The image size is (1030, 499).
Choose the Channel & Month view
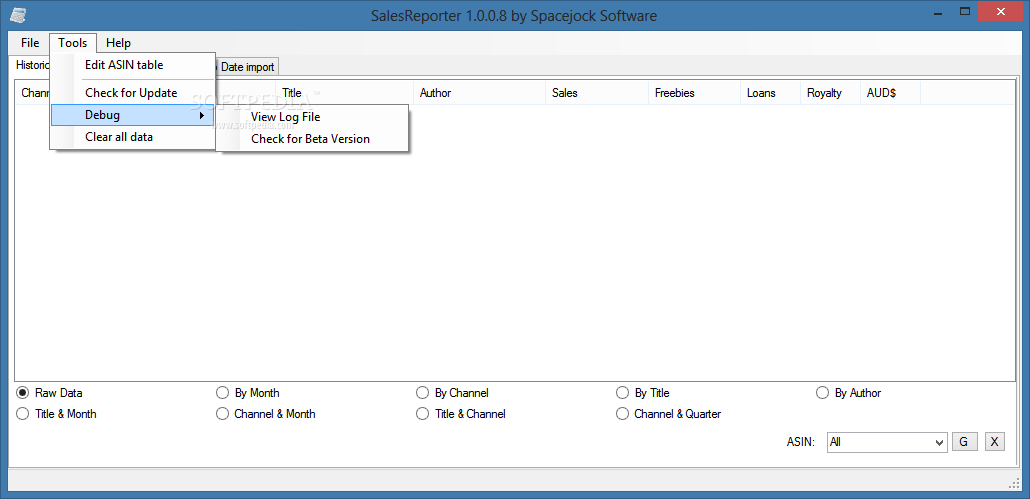266,414
